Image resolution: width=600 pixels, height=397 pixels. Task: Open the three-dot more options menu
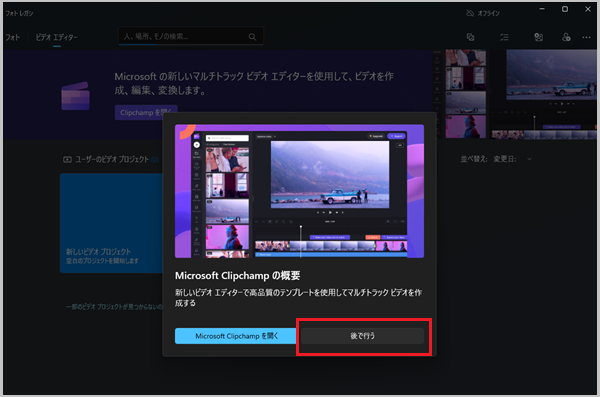tap(586, 37)
